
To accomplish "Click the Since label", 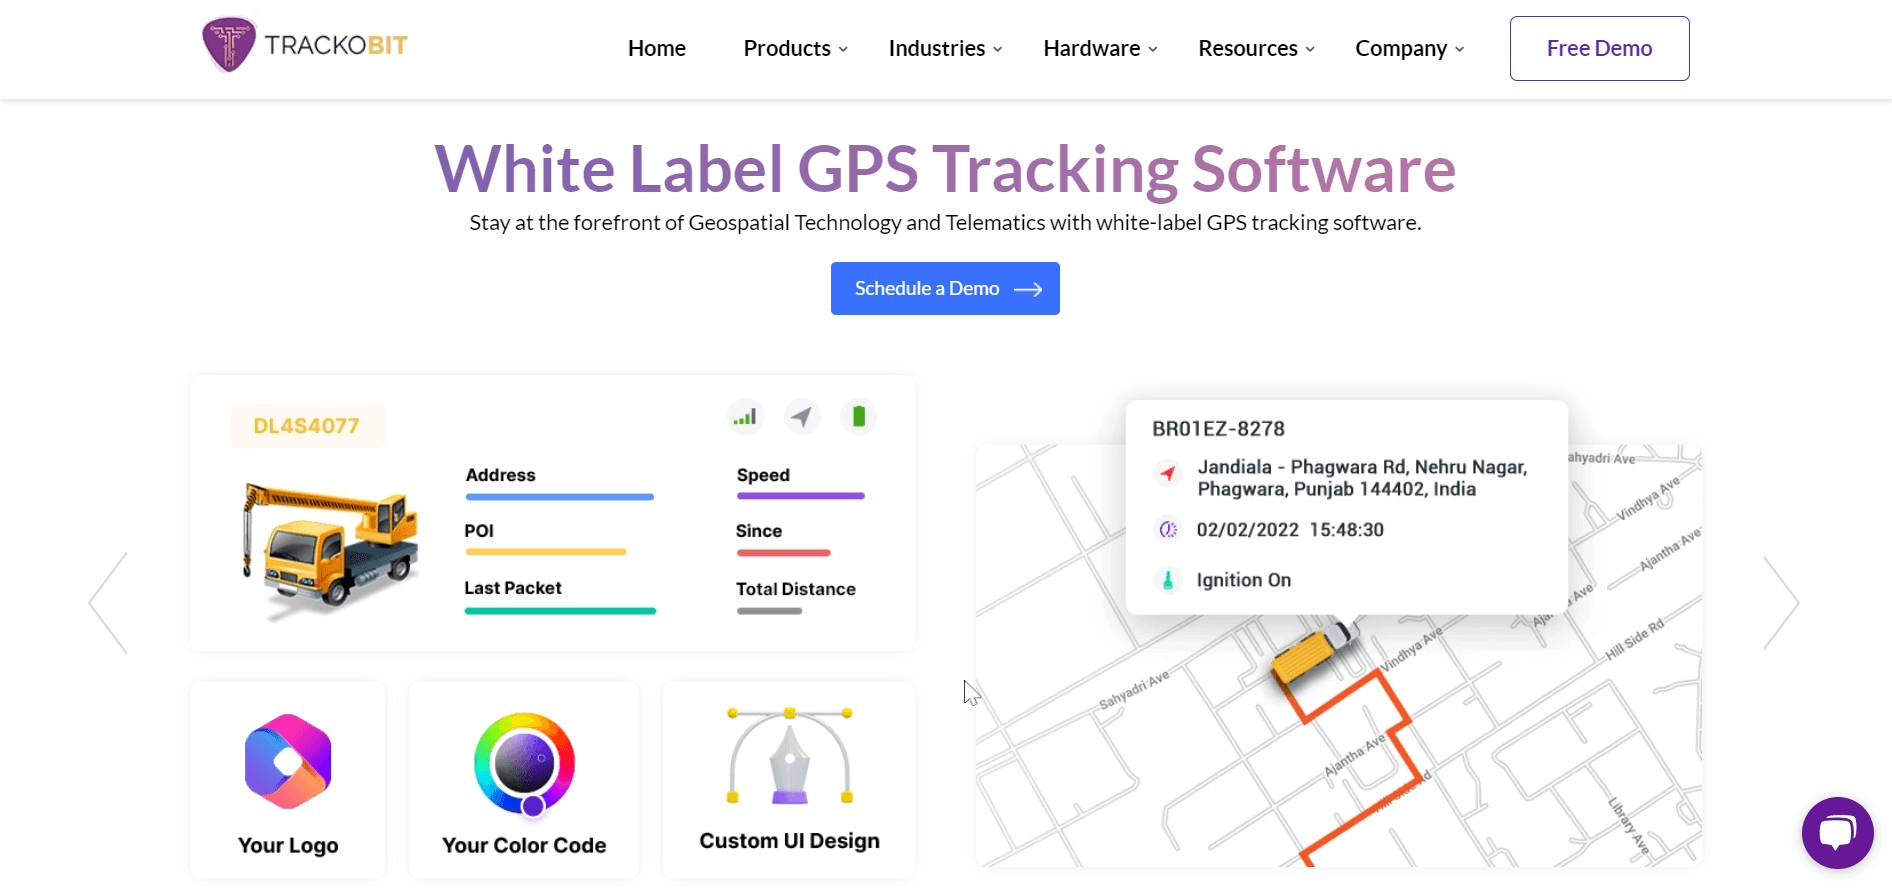I will pyautogui.click(x=759, y=531).
